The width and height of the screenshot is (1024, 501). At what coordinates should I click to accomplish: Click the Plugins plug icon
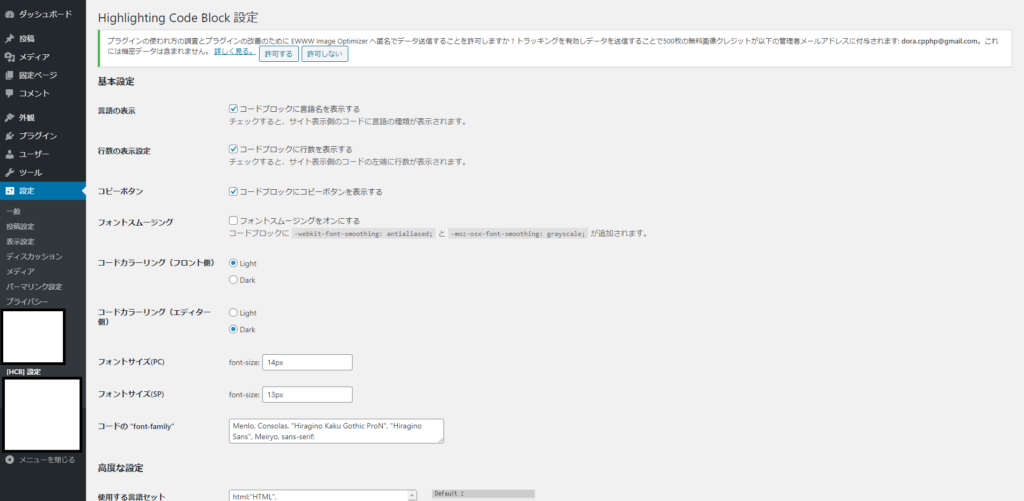click(10, 136)
